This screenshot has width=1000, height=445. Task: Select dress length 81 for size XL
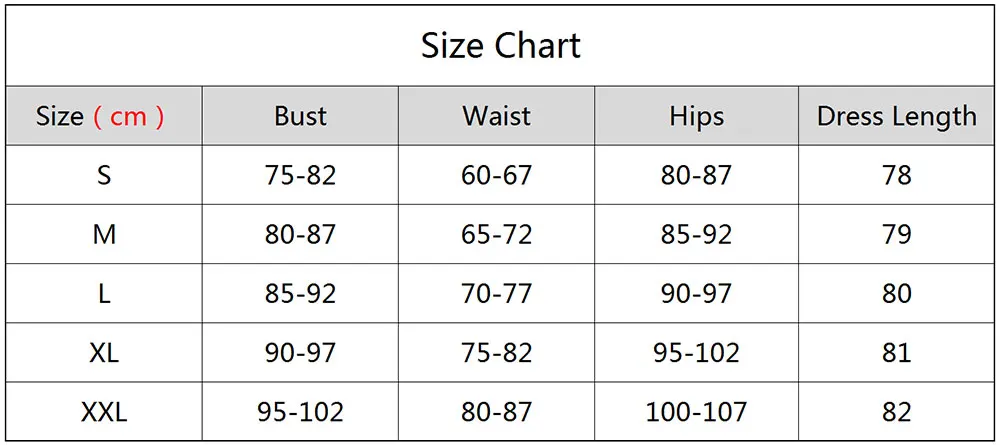pos(897,352)
